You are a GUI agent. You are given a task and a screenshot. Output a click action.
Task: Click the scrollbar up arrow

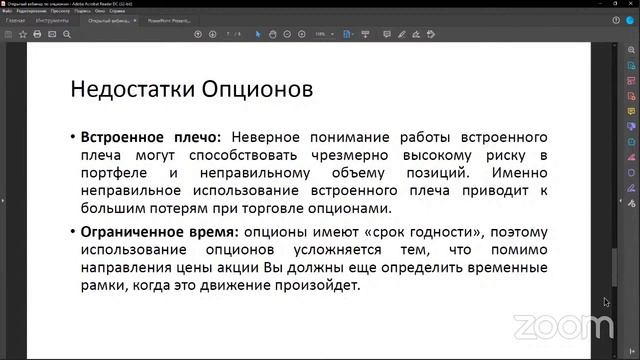pyautogui.click(x=614, y=45)
